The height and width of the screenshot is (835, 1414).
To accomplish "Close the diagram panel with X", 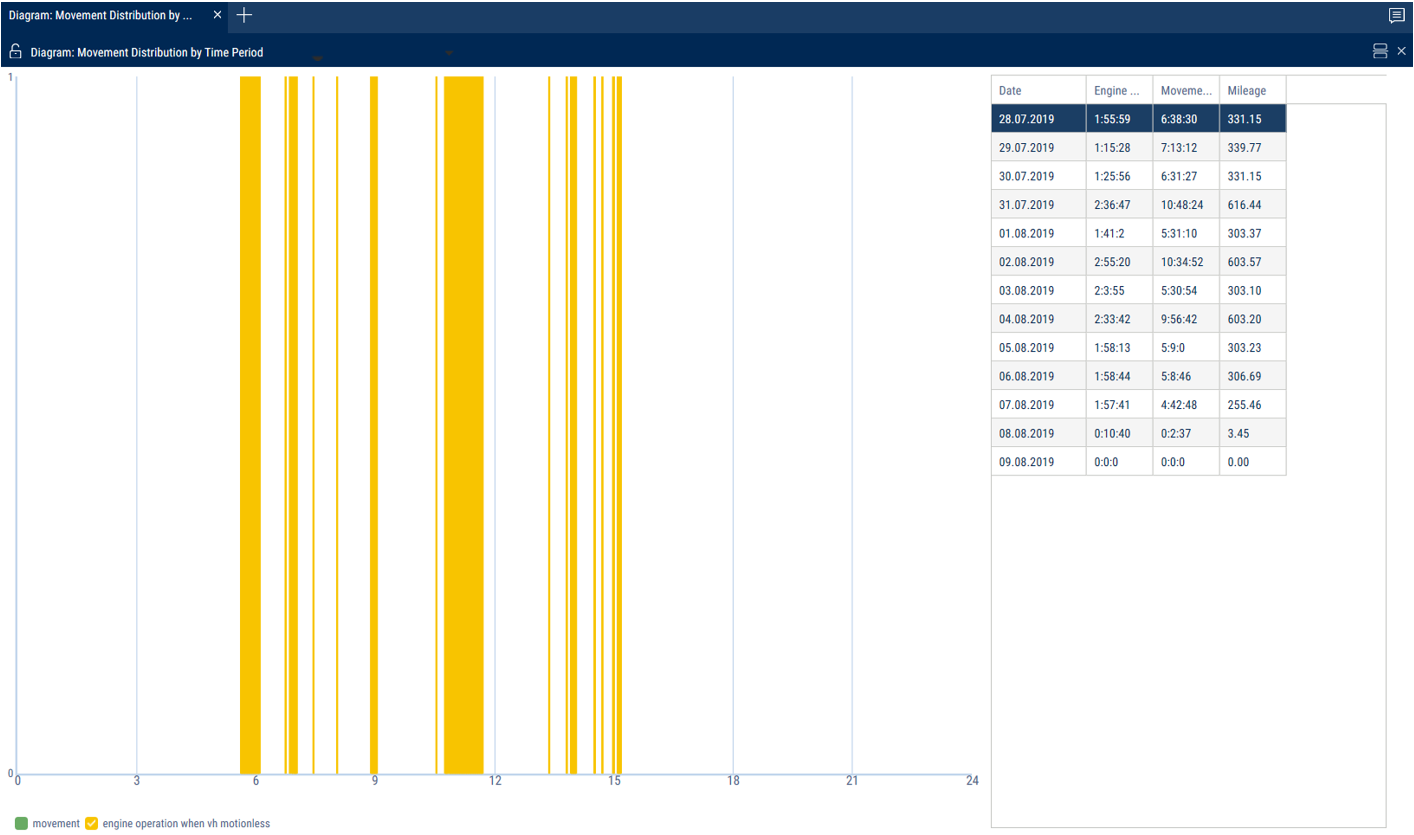I will point(1401,51).
